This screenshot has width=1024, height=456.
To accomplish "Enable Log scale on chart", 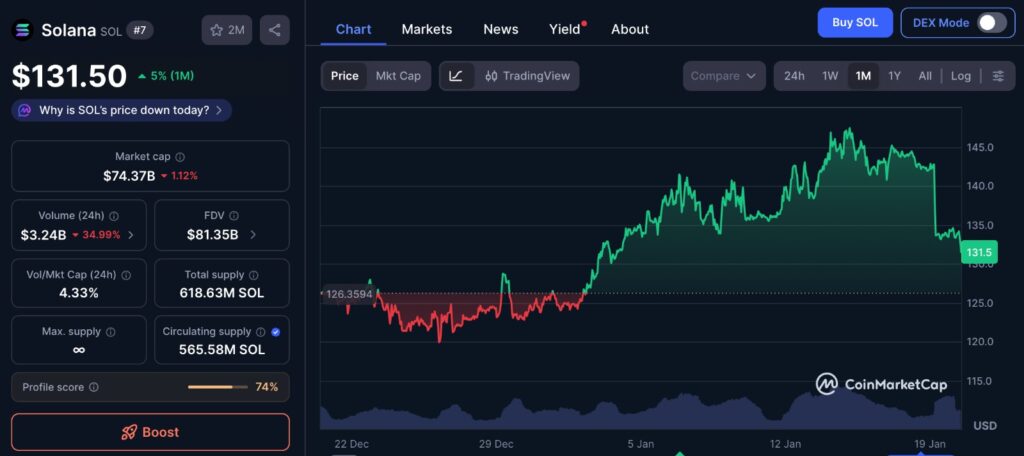I will (x=961, y=76).
